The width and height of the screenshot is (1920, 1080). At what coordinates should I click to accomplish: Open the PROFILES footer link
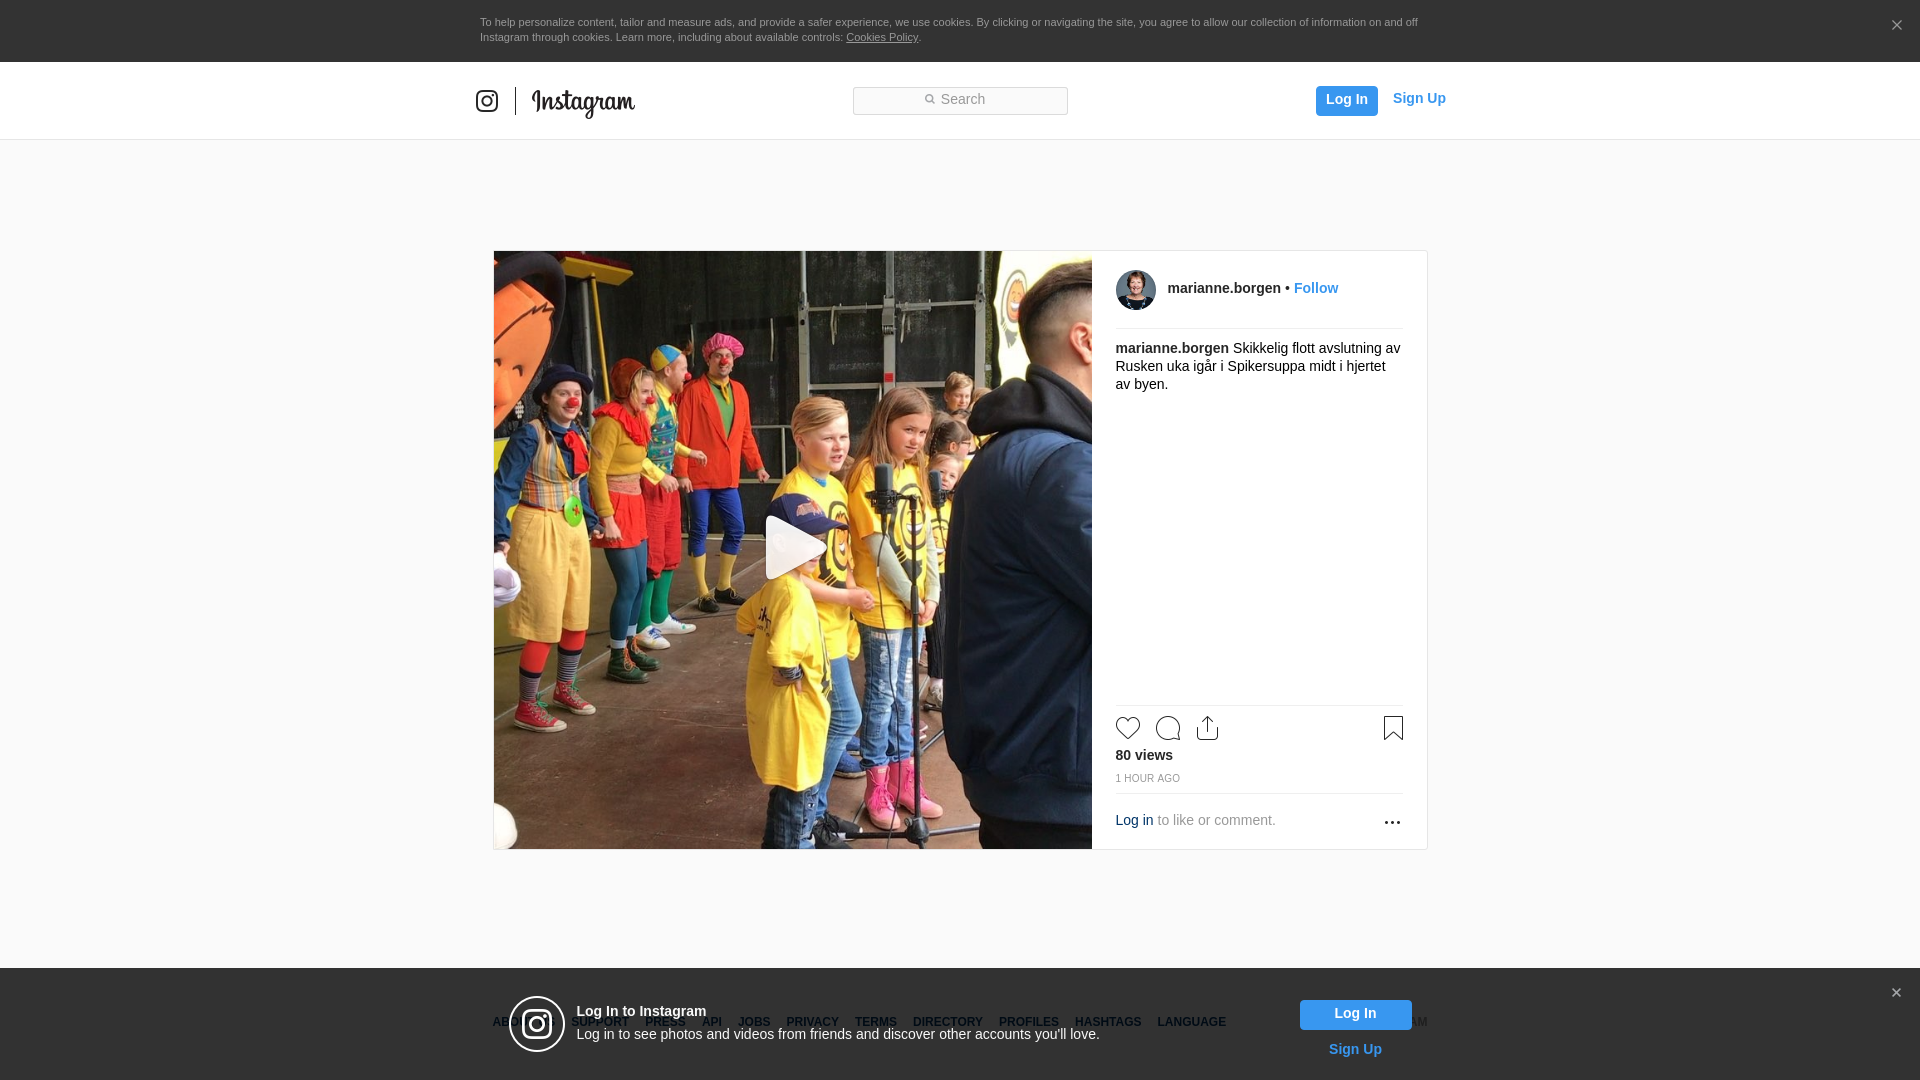tap(1028, 1022)
